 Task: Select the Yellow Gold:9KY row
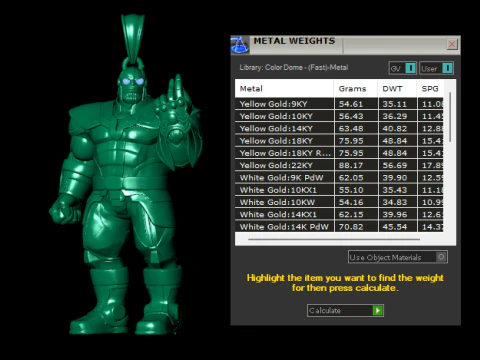[x=339, y=104]
